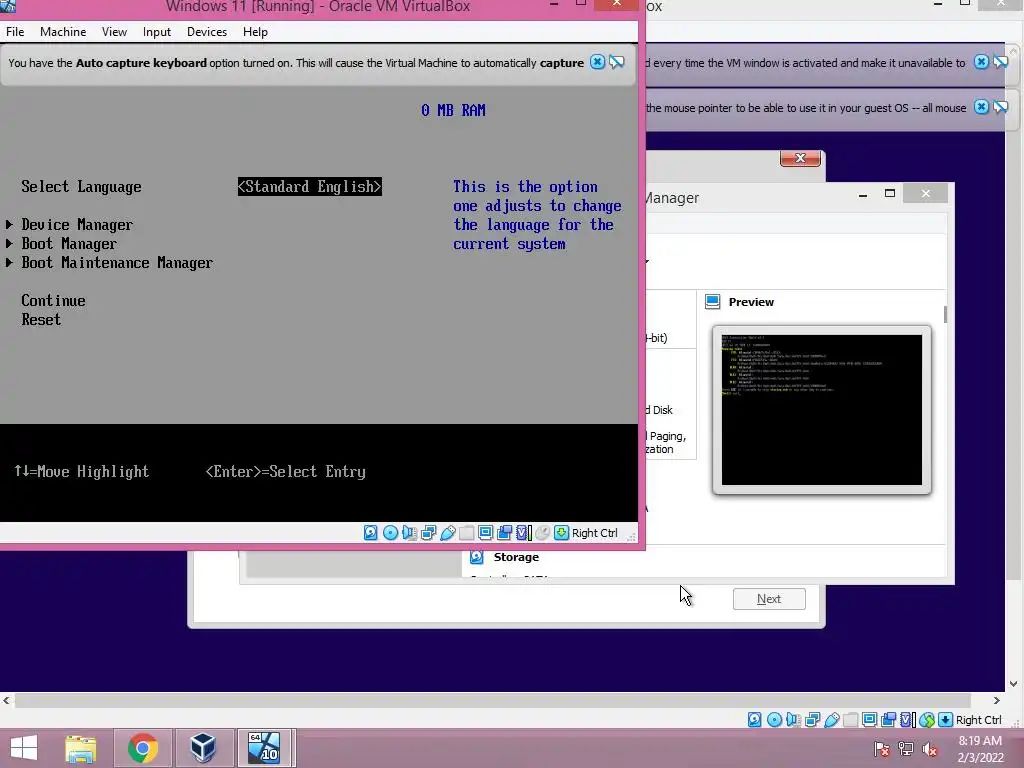
Task: Click the muted volume tray icon
Action: (x=930, y=749)
